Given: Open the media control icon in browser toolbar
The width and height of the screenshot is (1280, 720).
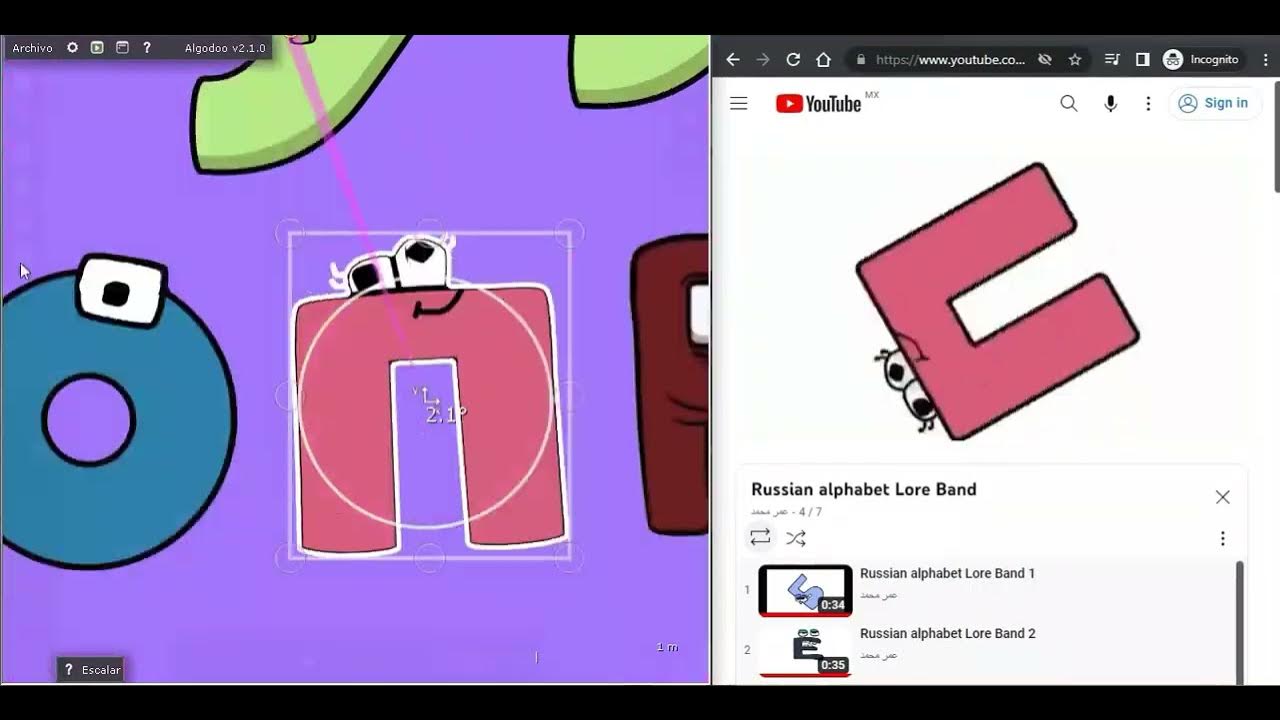Looking at the screenshot, I should coord(1112,60).
